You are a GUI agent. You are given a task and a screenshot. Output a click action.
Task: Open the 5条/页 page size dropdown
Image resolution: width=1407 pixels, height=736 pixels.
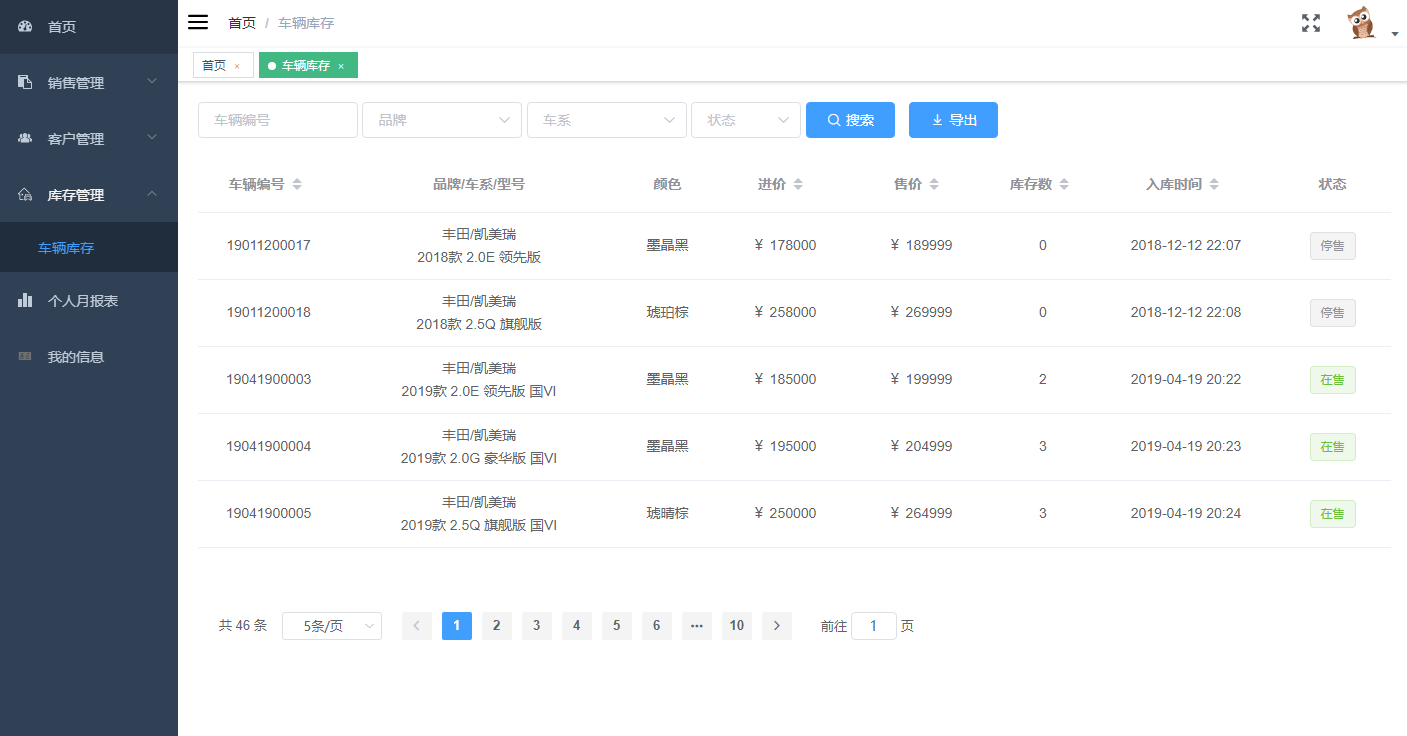[331, 625]
